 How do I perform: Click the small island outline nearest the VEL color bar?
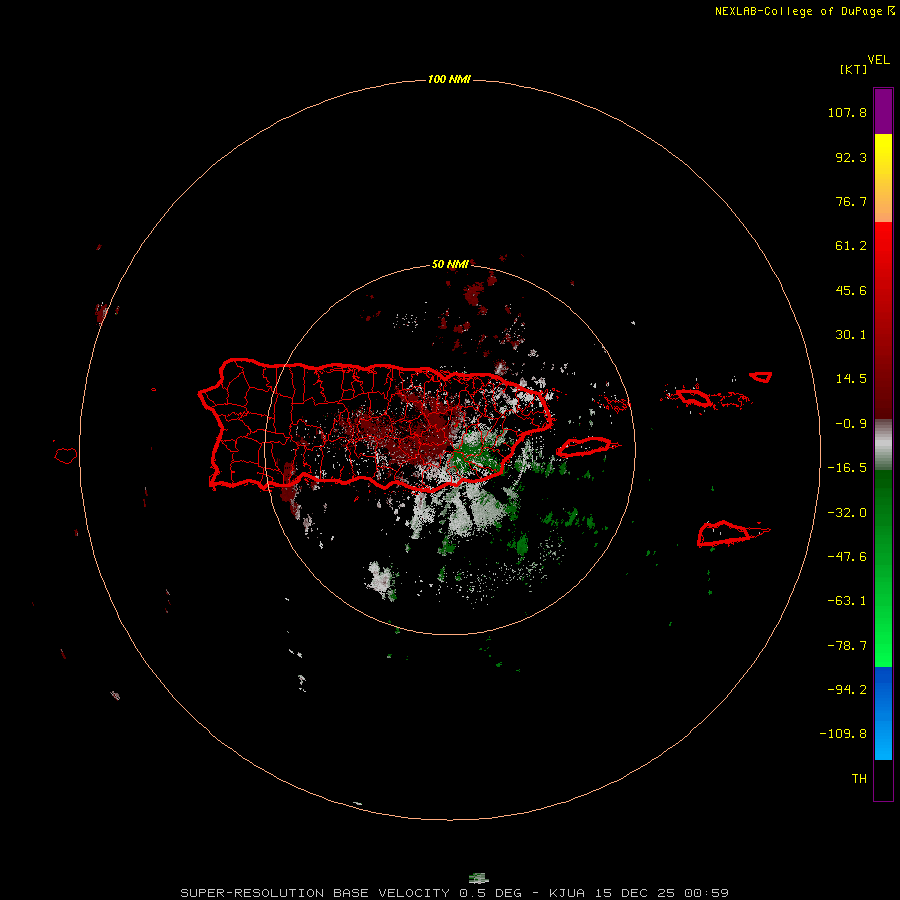pyautogui.click(x=761, y=377)
